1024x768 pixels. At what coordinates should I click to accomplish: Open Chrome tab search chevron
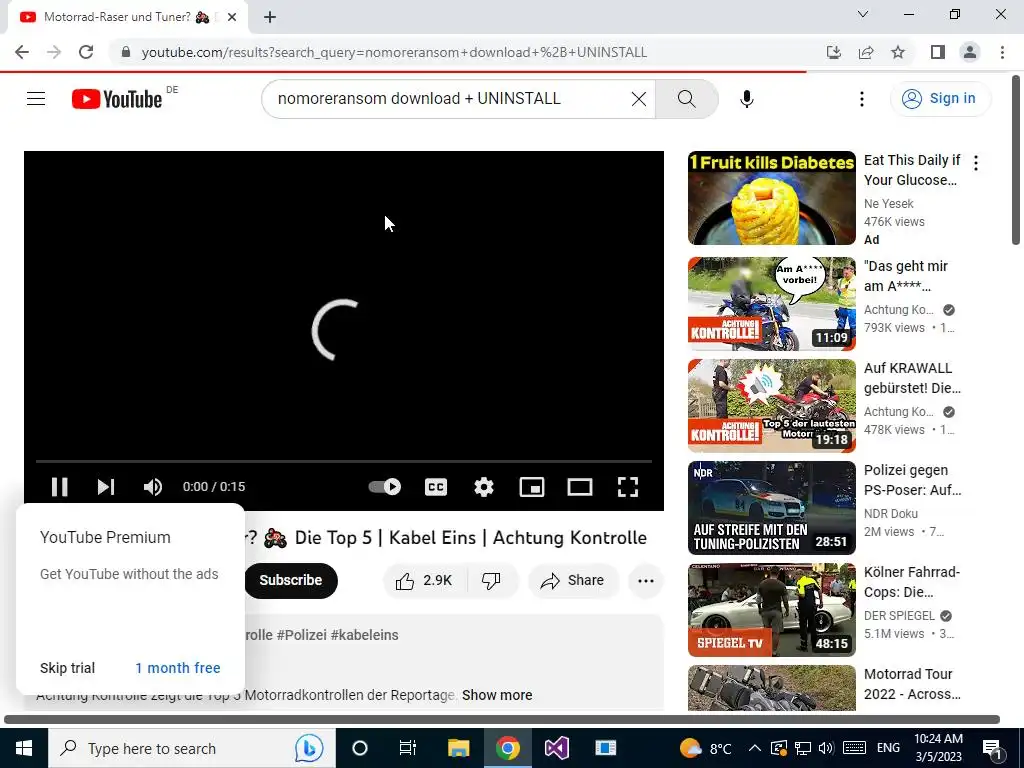[x=863, y=14]
